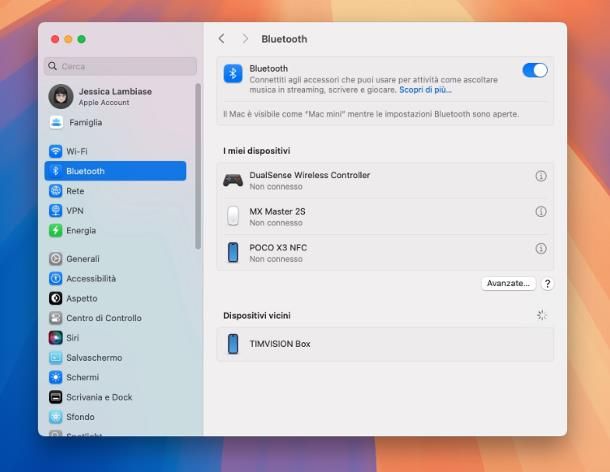Click the Scrivania e Dock icon

tap(56, 397)
